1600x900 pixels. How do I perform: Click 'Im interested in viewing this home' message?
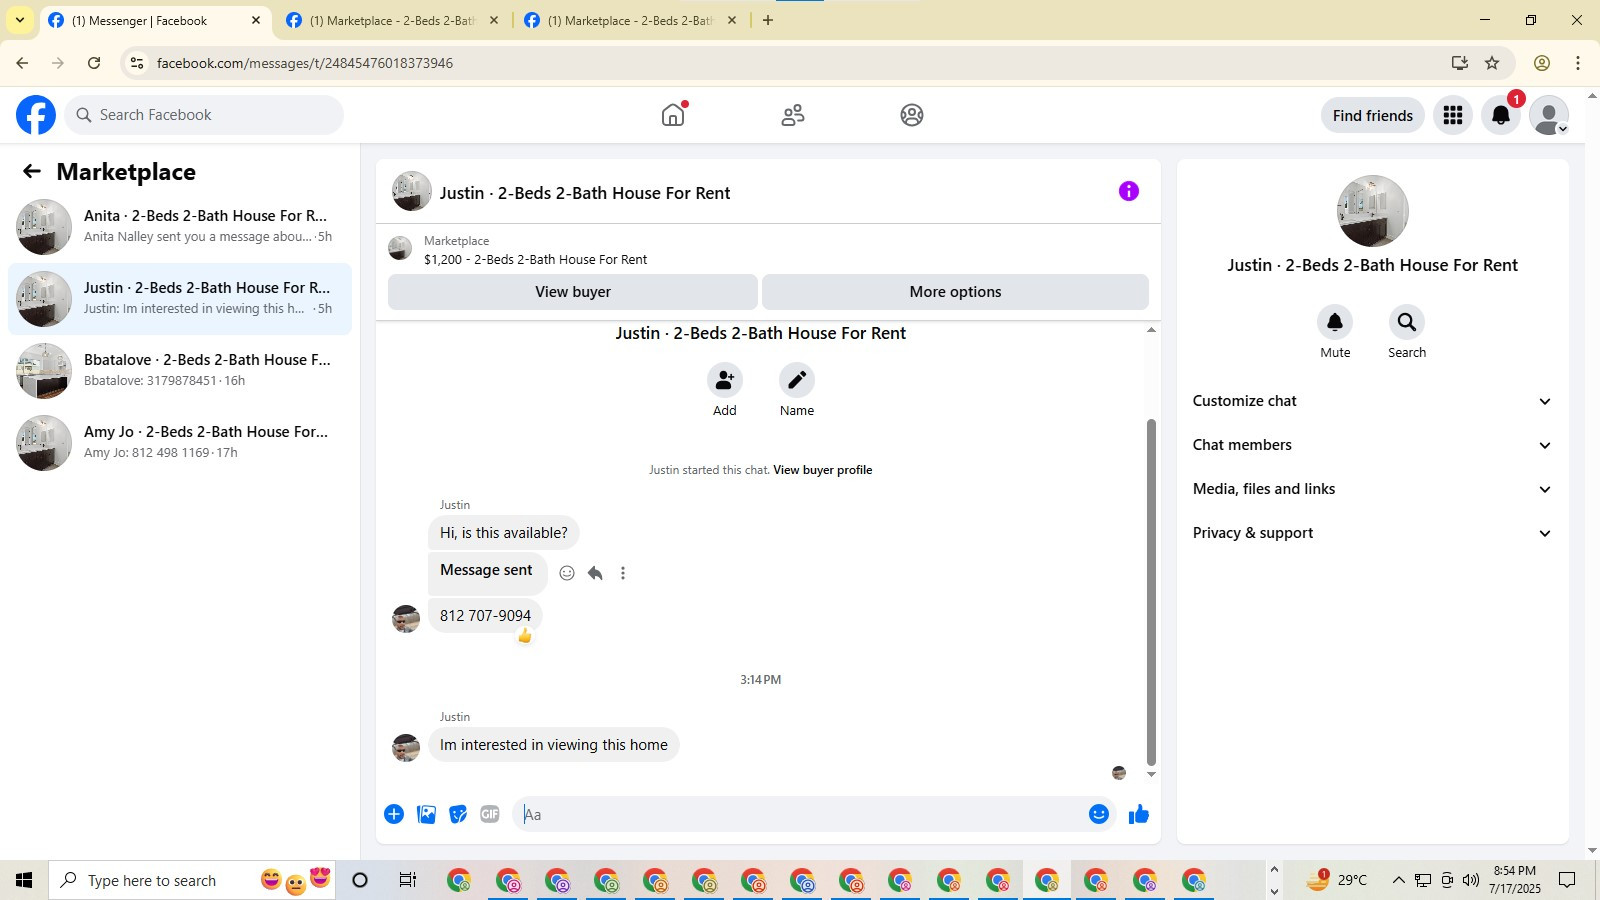point(554,745)
